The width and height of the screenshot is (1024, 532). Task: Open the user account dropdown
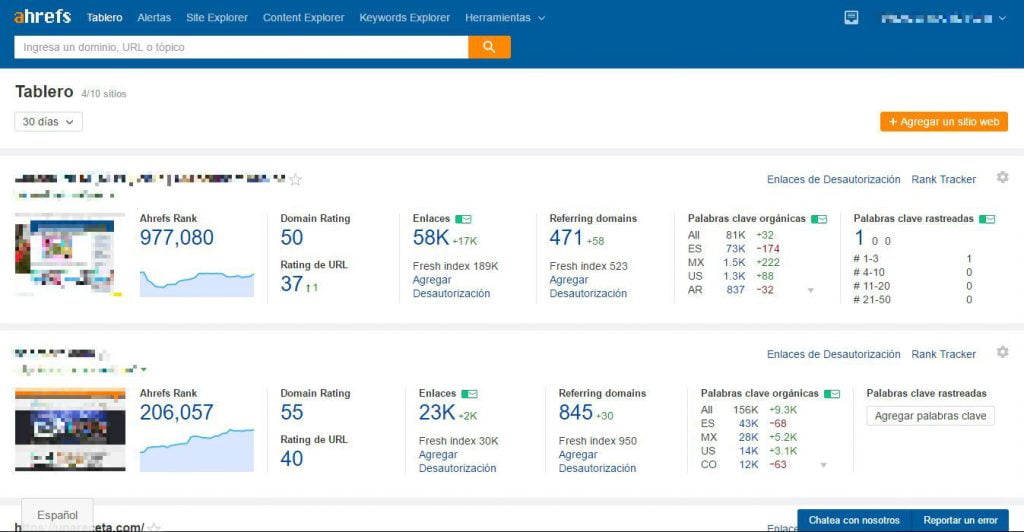coord(943,18)
